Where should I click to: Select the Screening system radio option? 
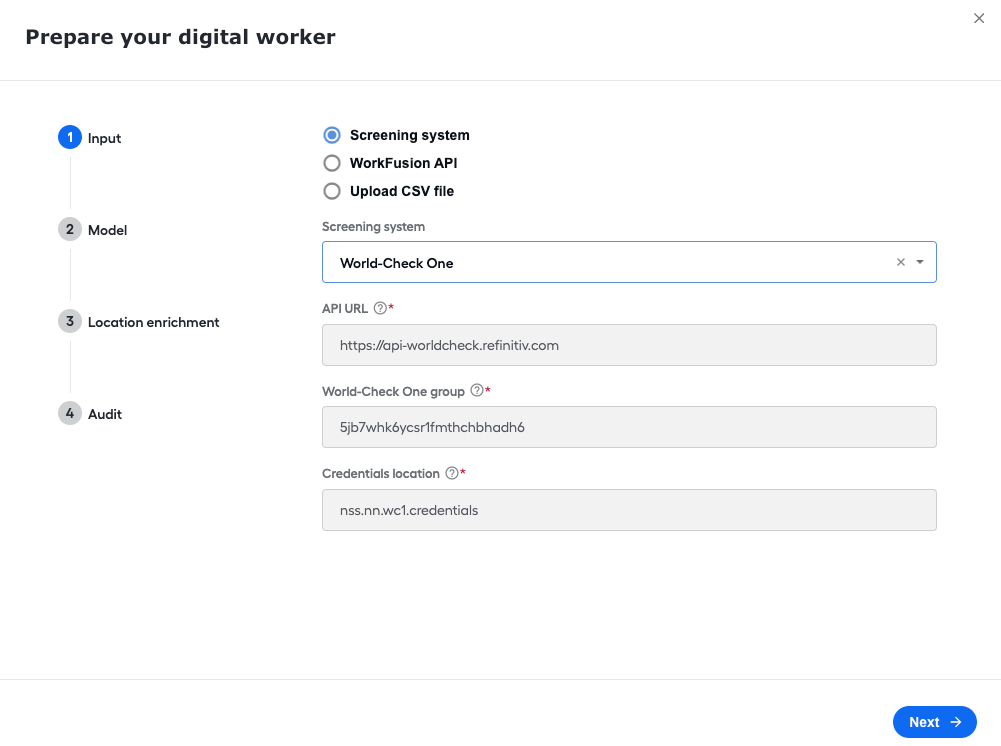(x=332, y=135)
